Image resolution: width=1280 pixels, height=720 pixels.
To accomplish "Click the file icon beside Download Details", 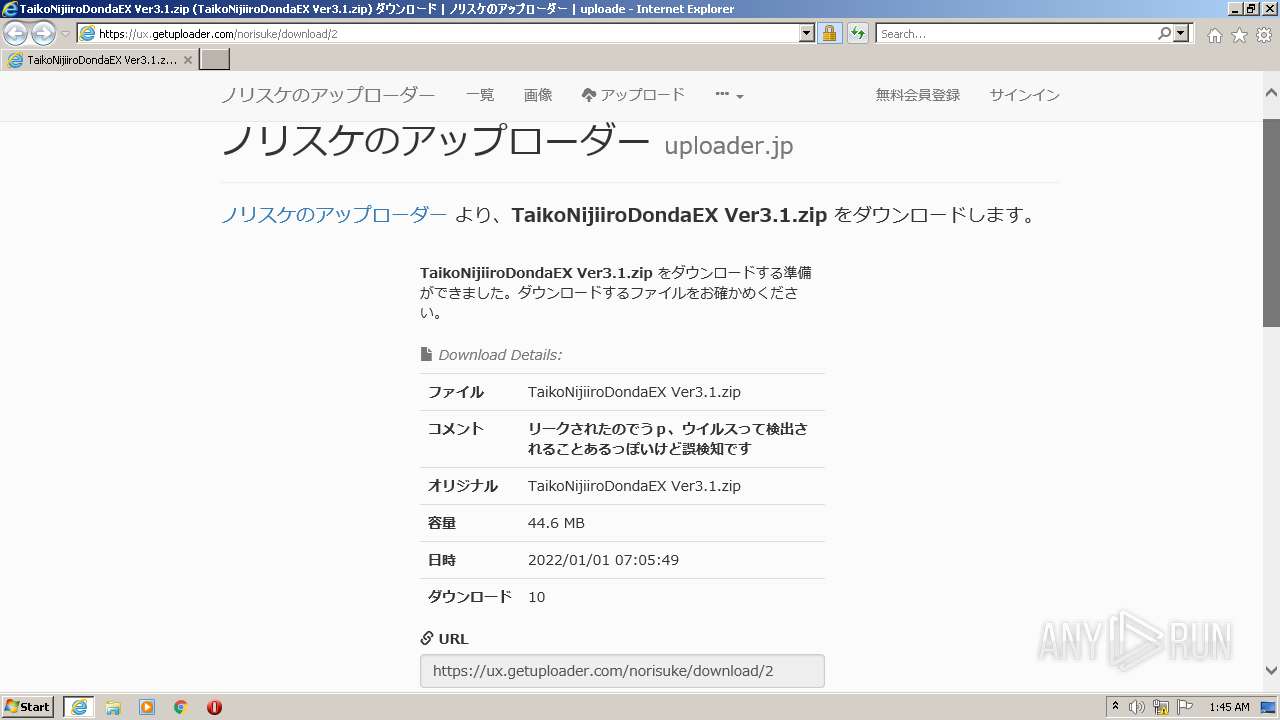I will [426, 354].
